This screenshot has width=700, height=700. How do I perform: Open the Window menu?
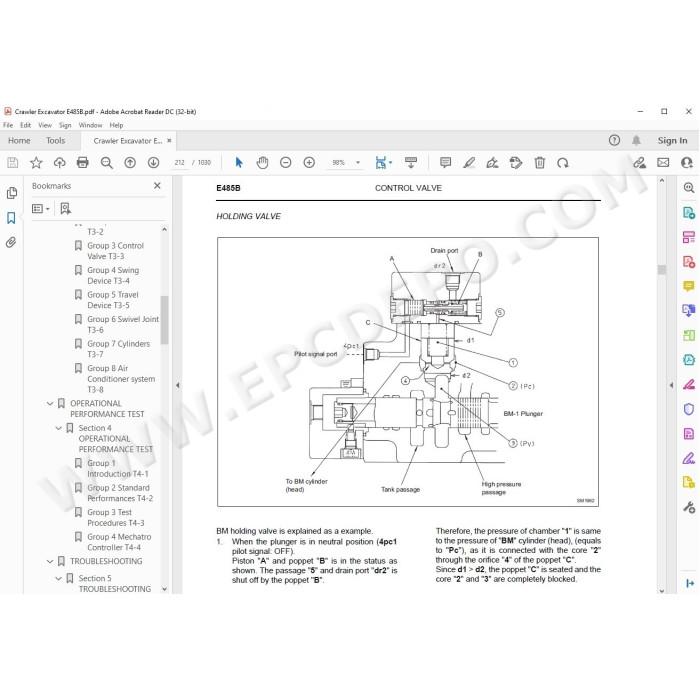coord(90,125)
